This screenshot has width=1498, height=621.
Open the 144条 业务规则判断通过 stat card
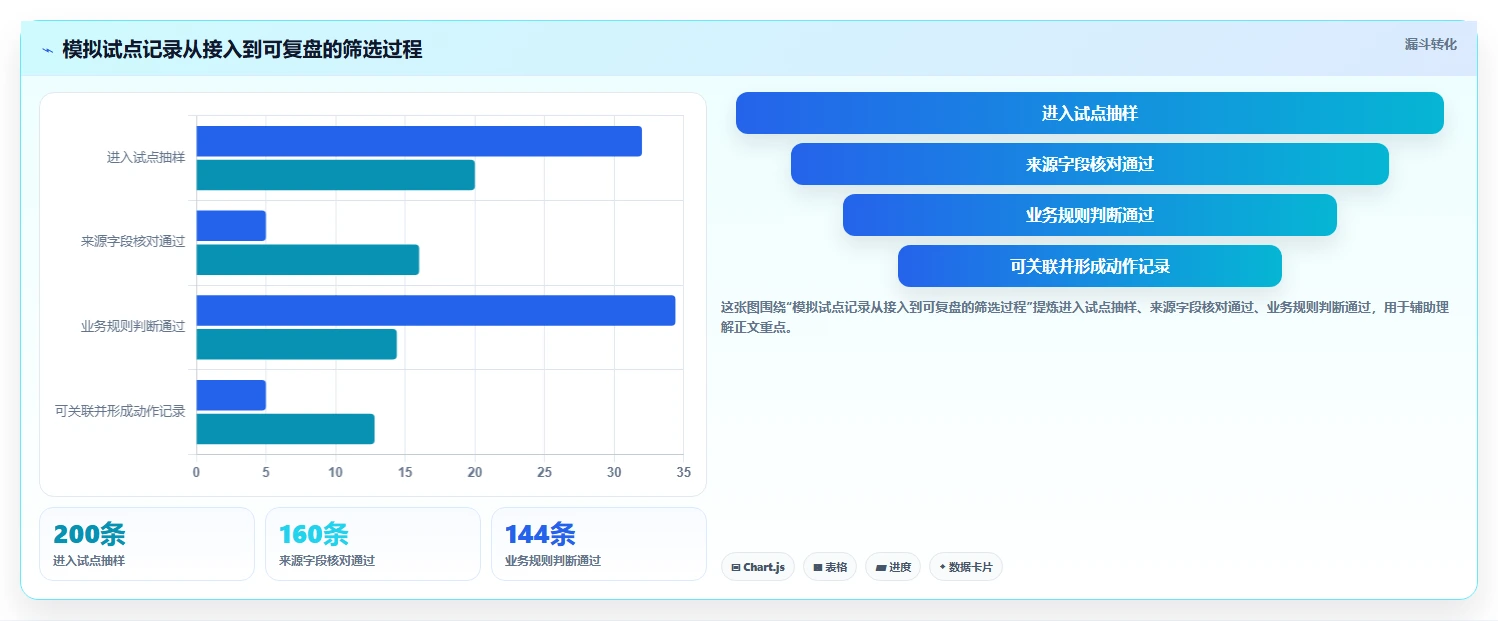[x=599, y=544]
